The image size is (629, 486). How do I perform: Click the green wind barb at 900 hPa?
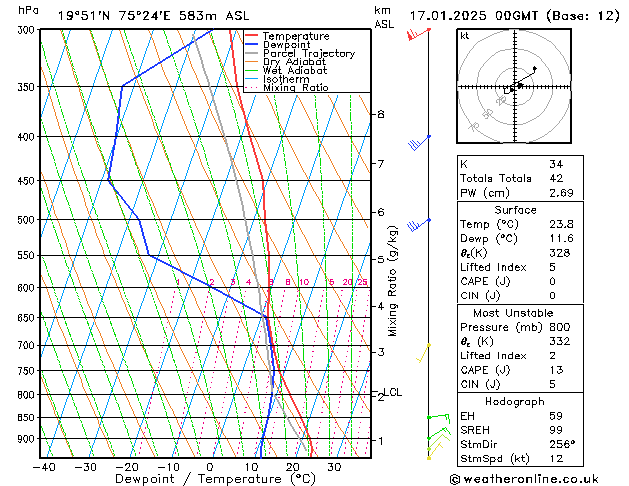coord(438,433)
